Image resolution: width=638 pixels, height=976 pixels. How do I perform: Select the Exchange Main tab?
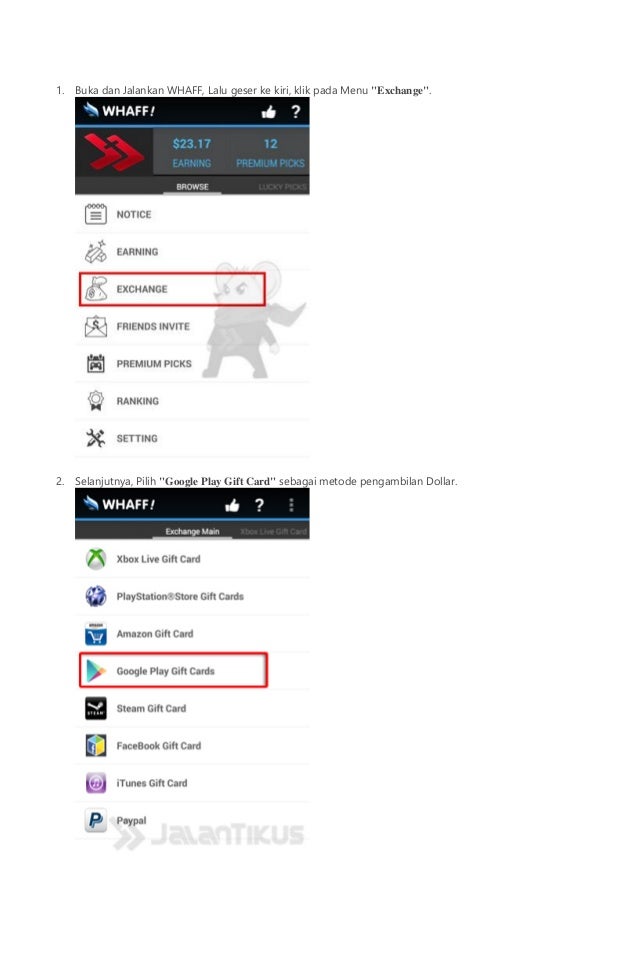click(x=192, y=532)
